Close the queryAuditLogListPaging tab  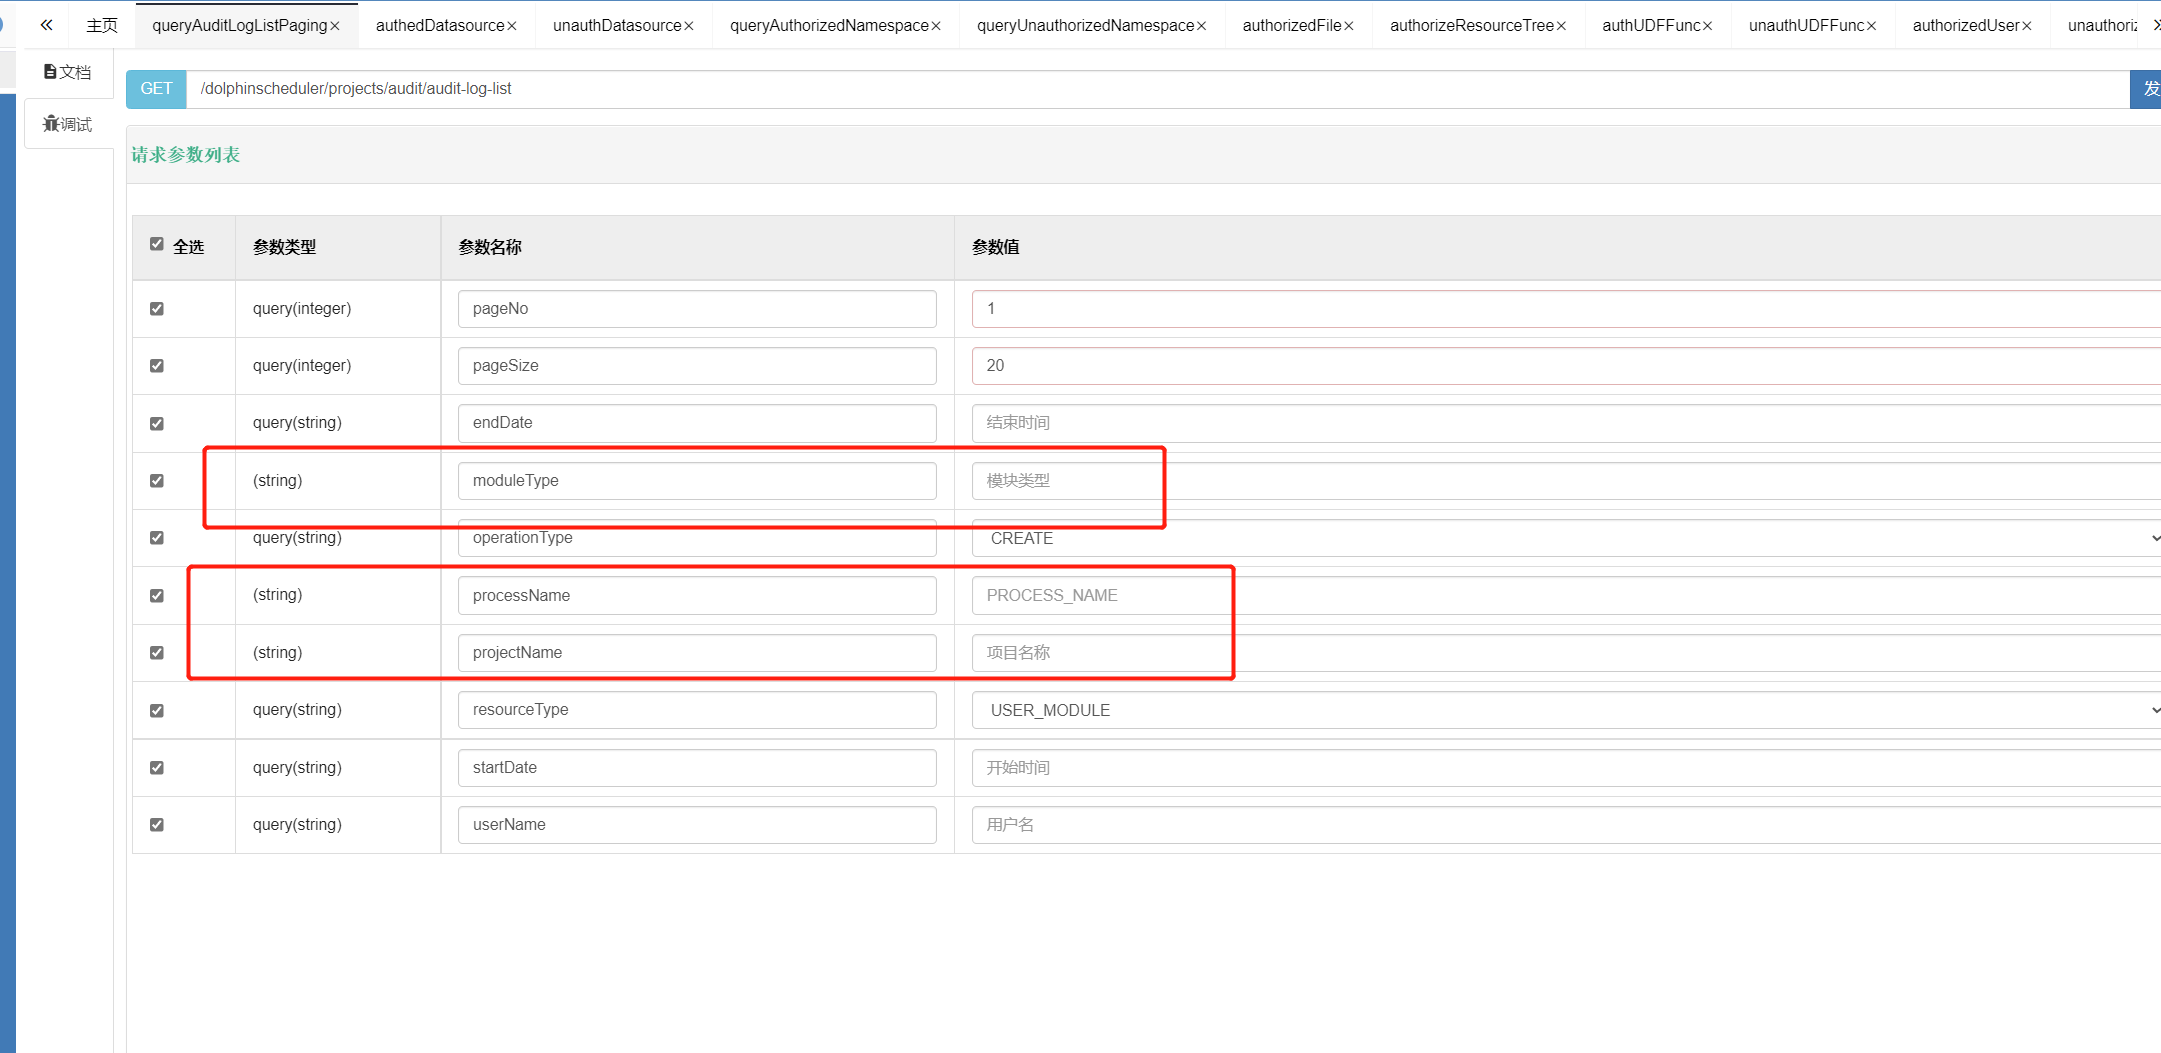335,26
